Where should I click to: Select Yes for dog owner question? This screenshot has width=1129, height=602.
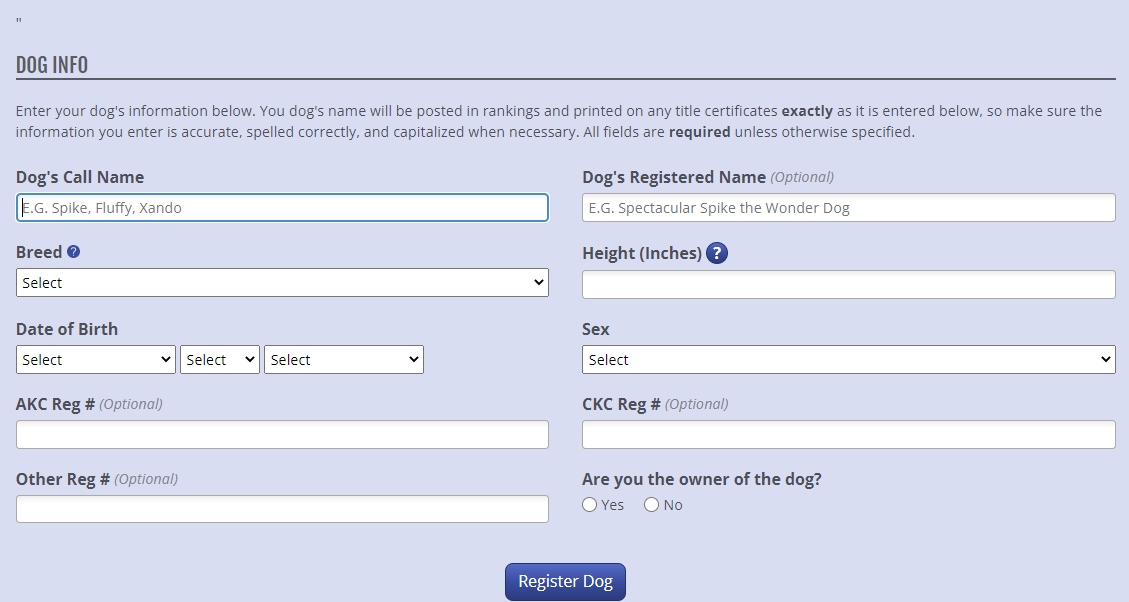[x=590, y=505]
